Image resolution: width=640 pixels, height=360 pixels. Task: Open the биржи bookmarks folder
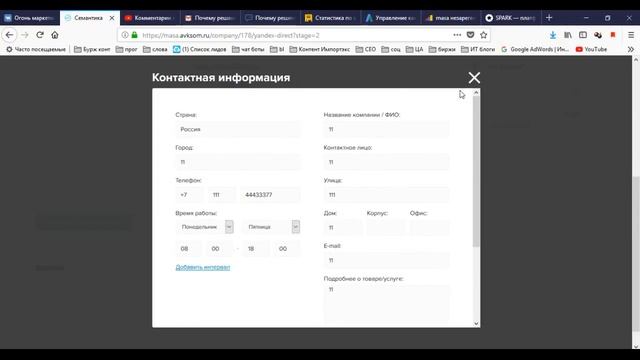tap(442, 49)
